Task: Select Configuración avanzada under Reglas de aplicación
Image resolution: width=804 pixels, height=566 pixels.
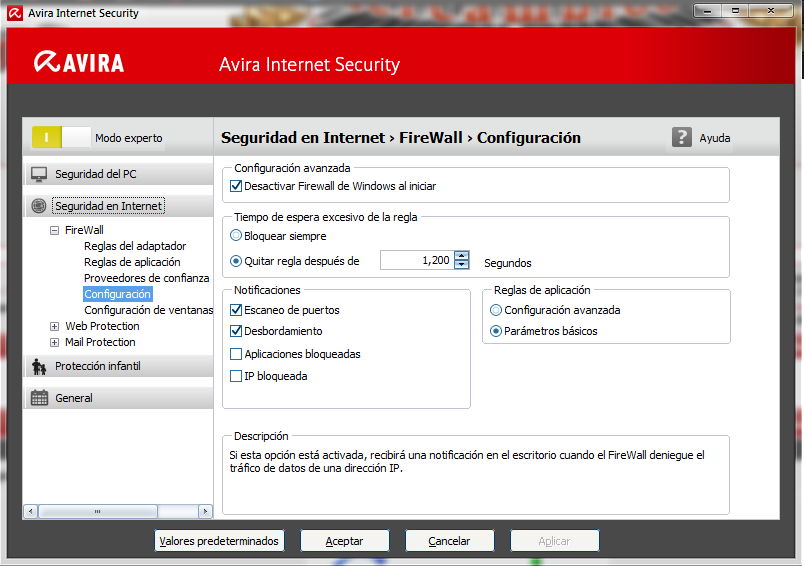Action: click(496, 310)
